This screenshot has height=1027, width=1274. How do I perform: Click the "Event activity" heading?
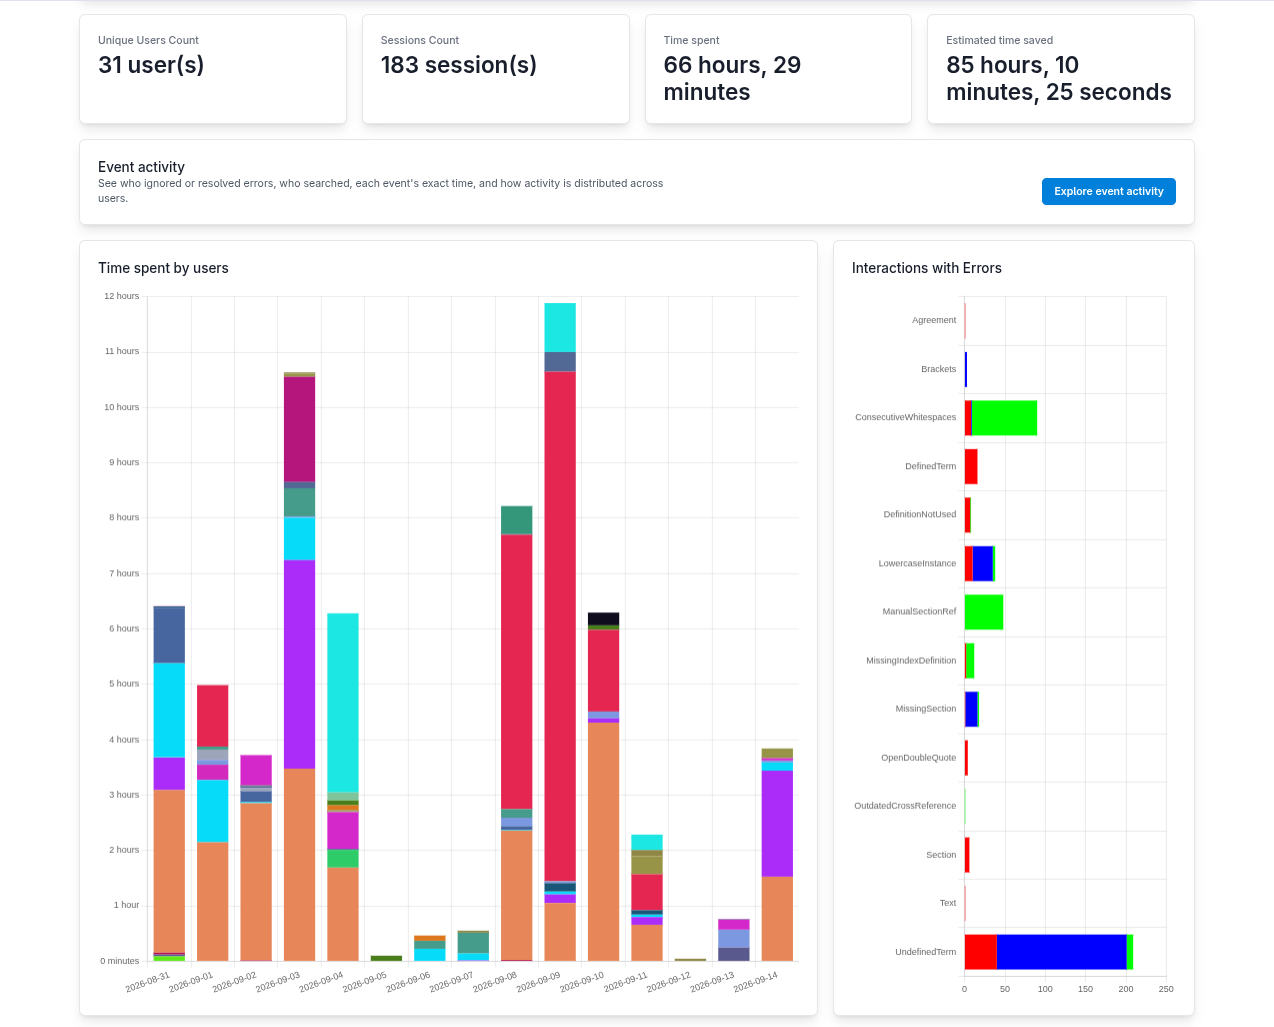point(141,167)
